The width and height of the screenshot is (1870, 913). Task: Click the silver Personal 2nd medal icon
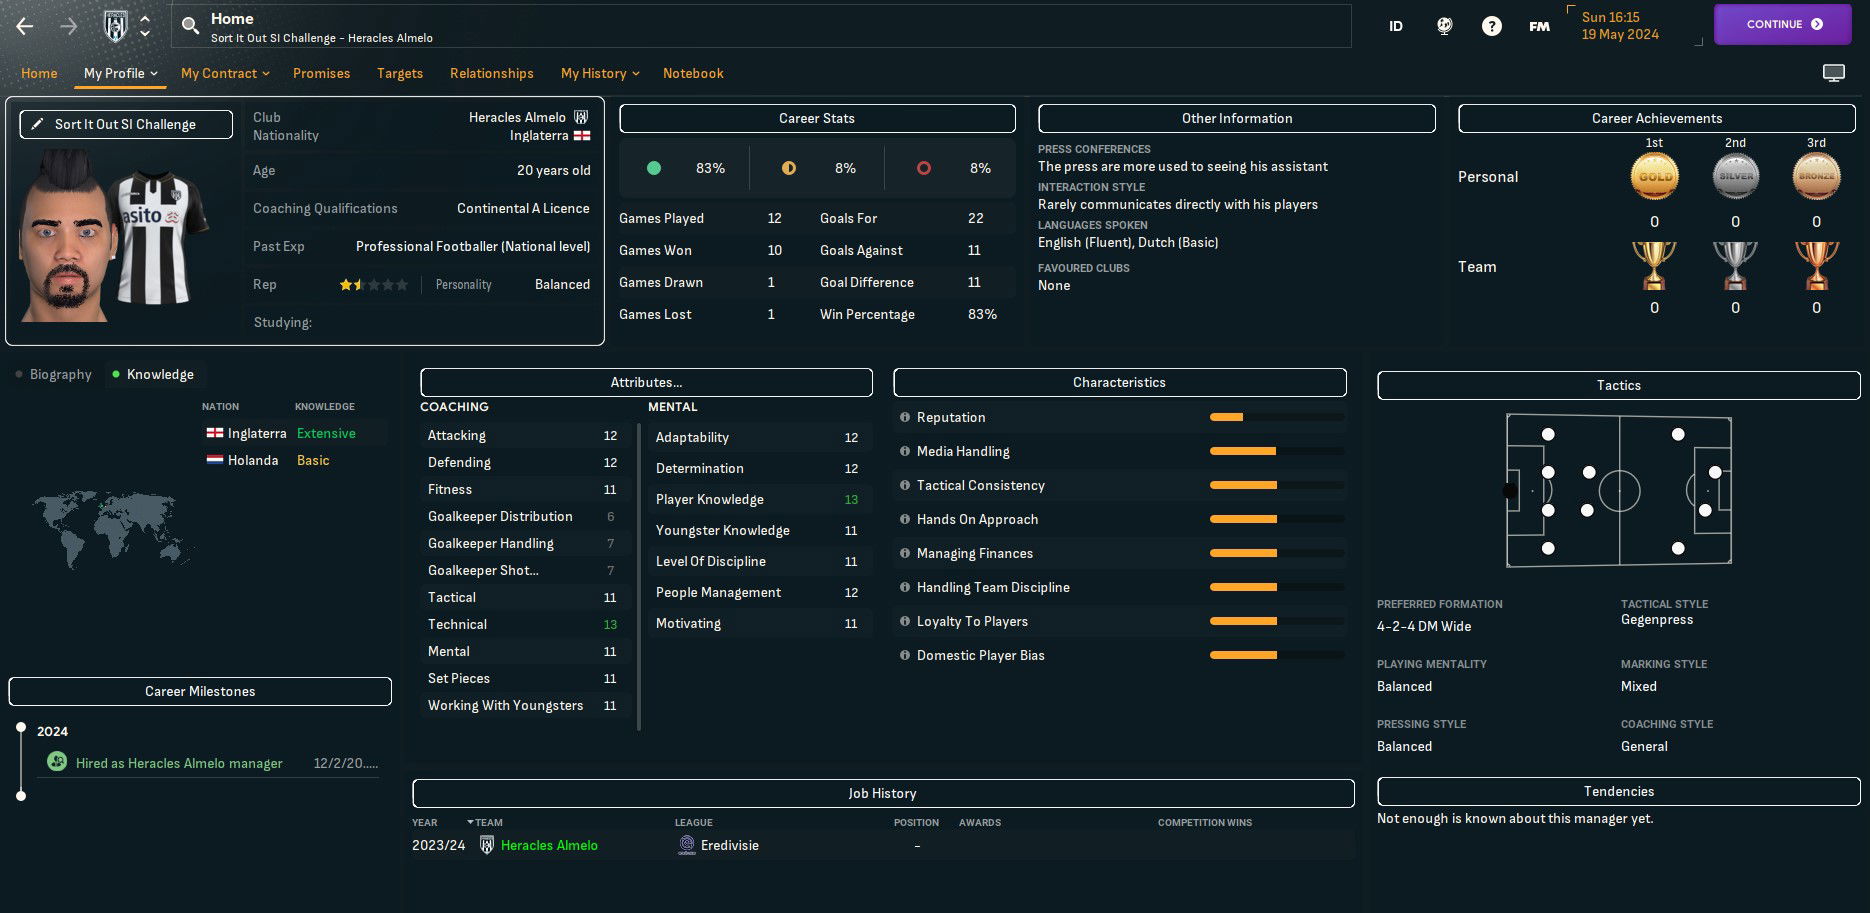tap(1735, 176)
